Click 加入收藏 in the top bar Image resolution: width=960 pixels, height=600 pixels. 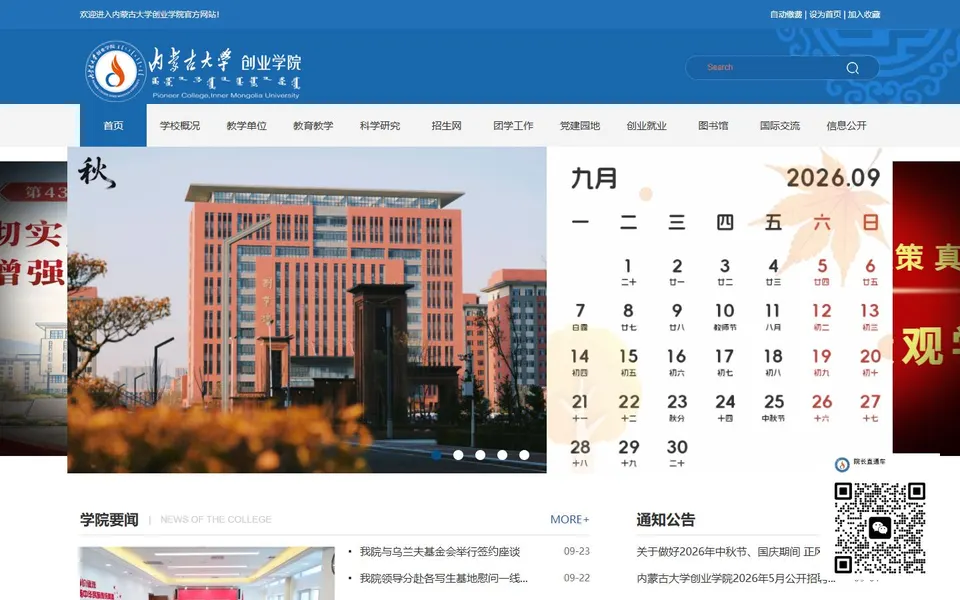click(x=864, y=14)
